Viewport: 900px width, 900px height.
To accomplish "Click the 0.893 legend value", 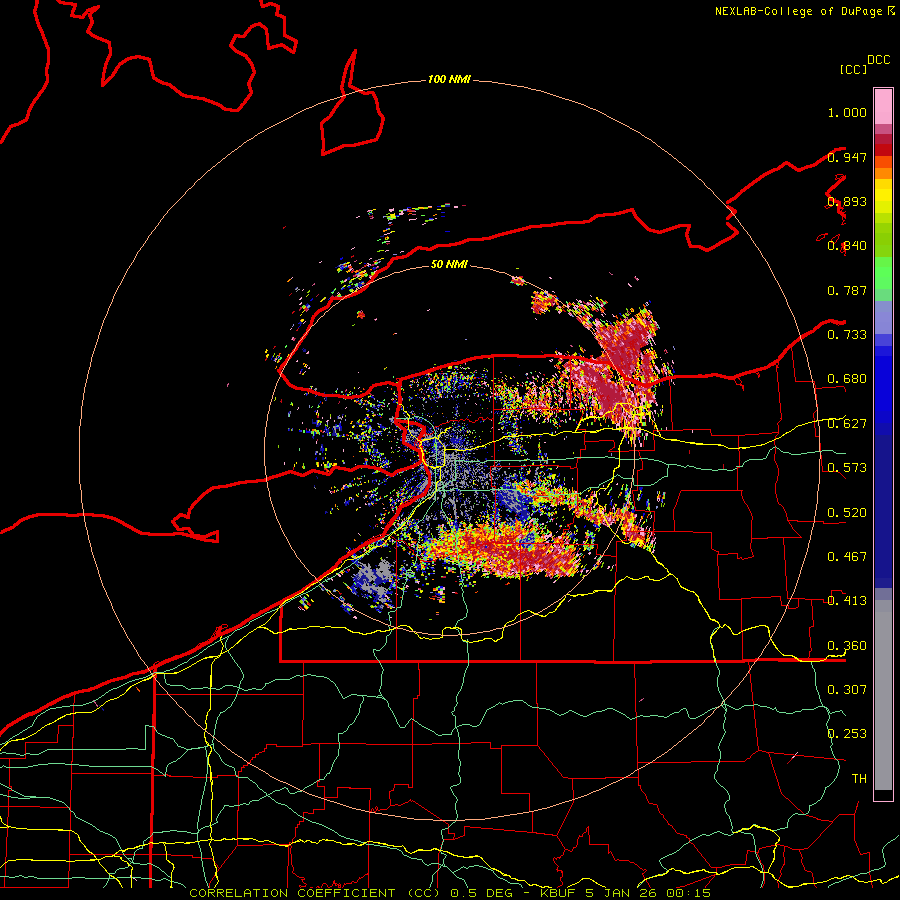I will [x=847, y=201].
